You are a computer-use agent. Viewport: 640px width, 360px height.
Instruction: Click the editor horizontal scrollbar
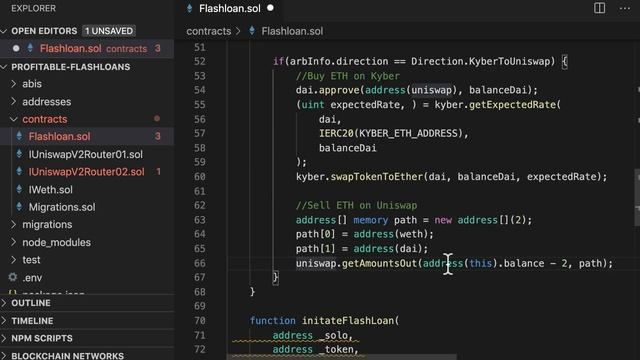[341, 357]
